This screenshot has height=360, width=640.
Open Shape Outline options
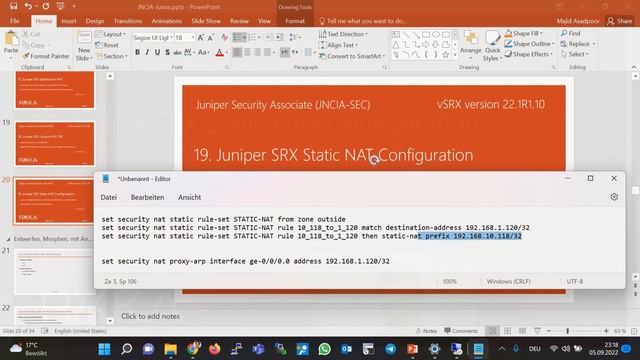point(529,44)
